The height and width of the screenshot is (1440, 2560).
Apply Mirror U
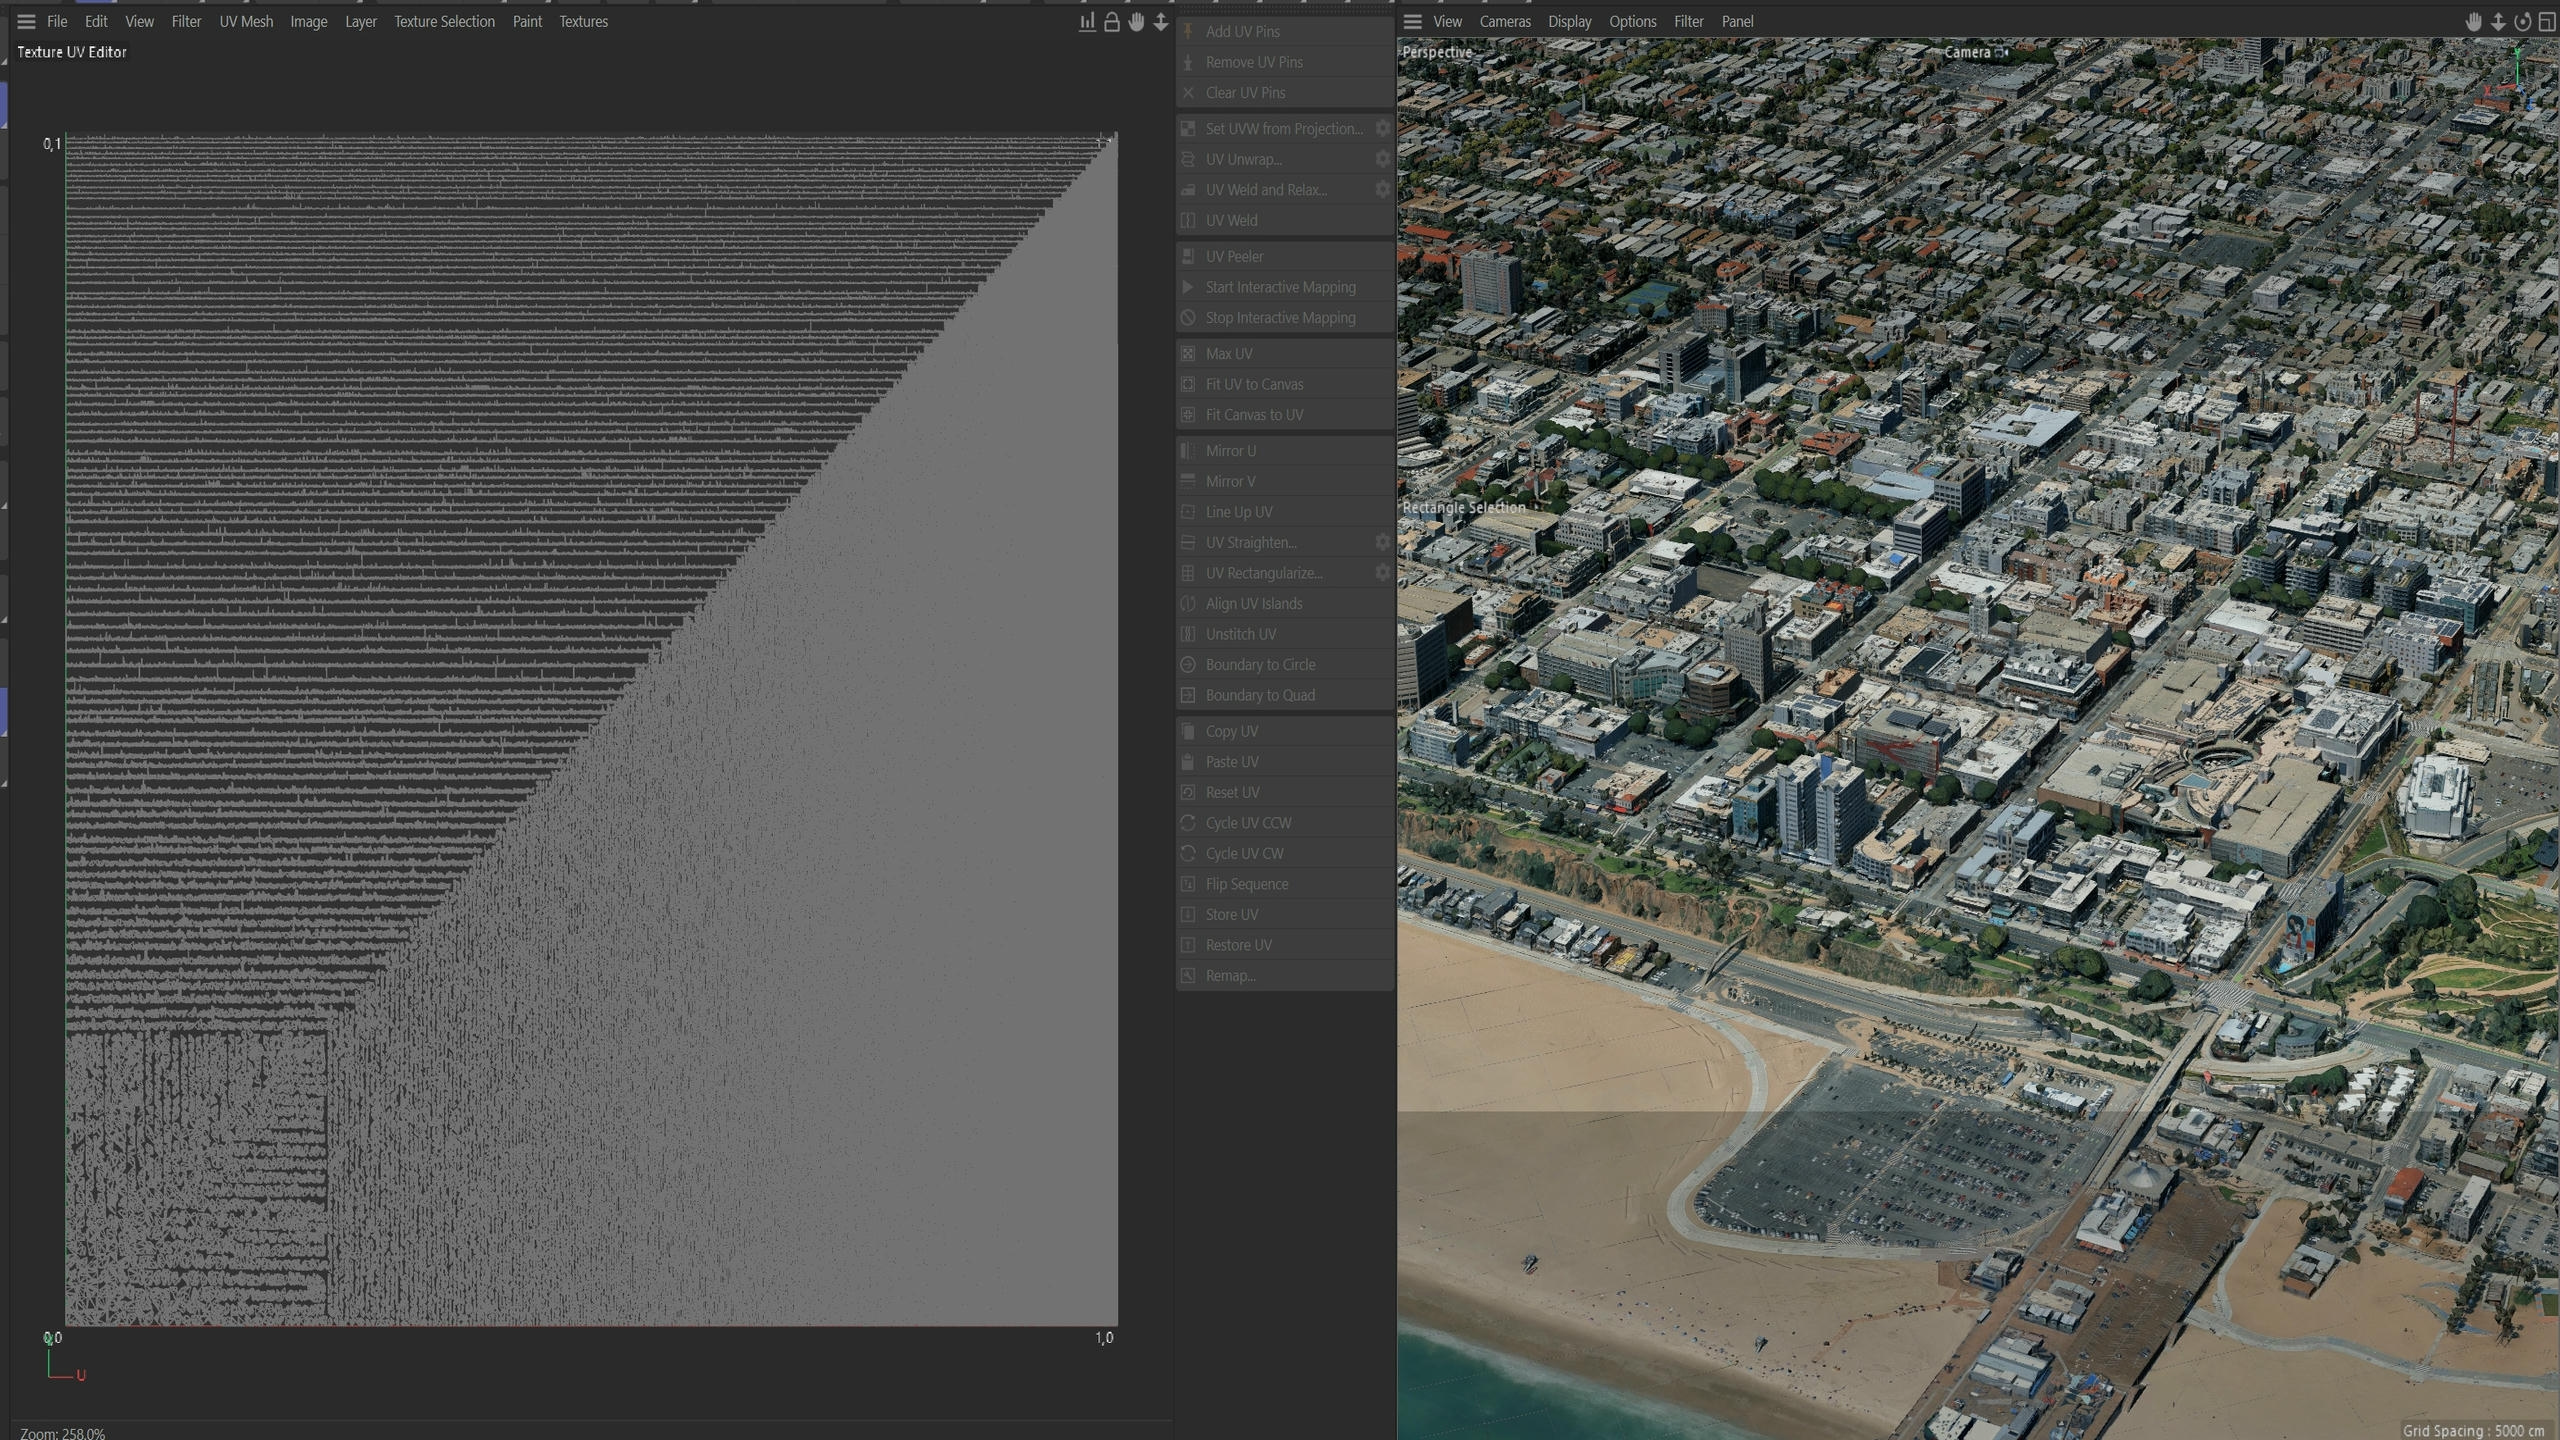[x=1285, y=450]
